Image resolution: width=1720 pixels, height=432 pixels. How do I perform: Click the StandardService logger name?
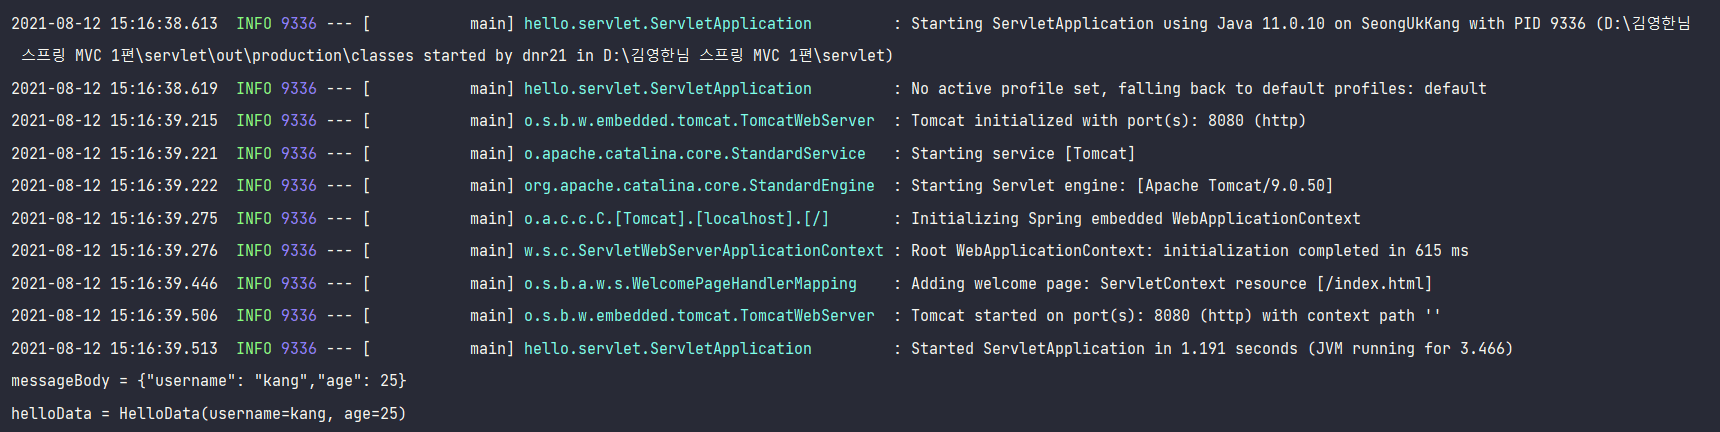694,154
